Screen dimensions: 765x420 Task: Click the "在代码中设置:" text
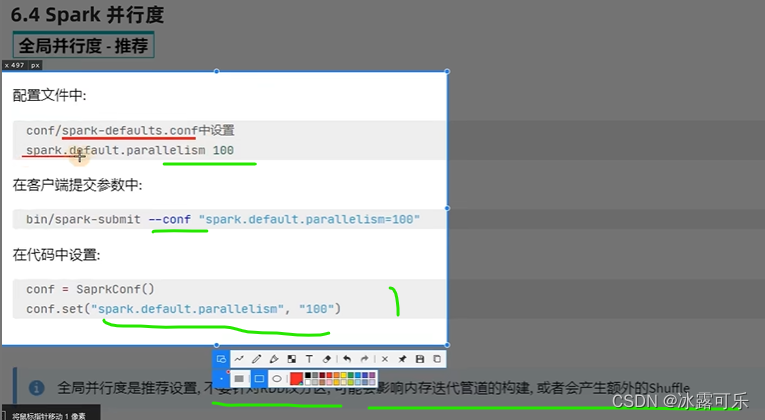coord(56,255)
